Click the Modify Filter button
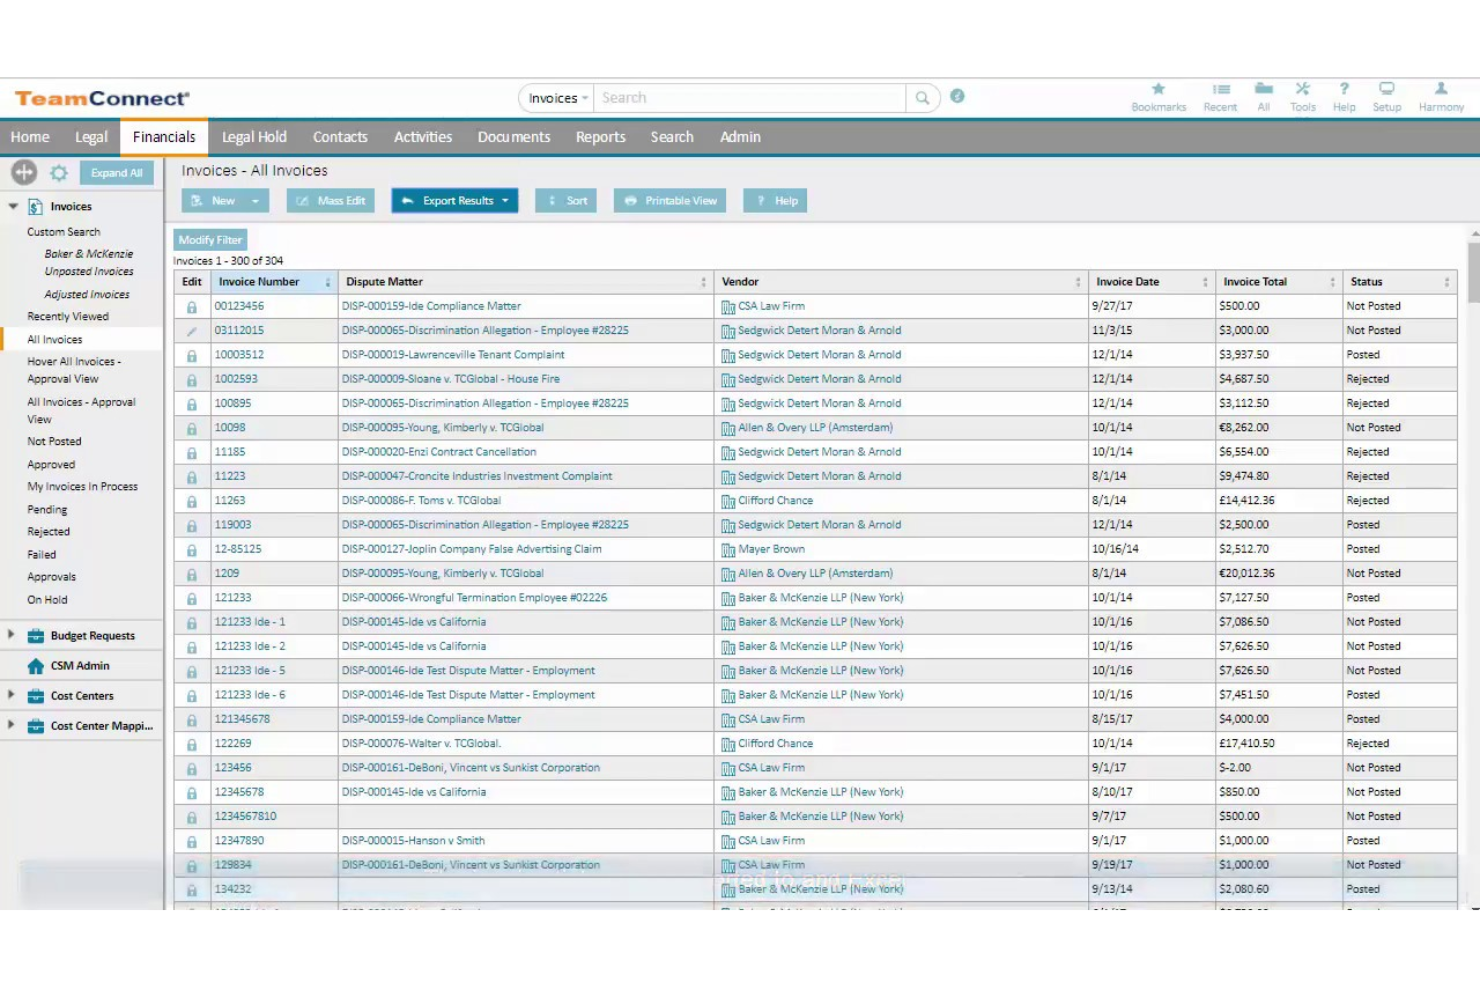The image size is (1480, 987). point(210,240)
